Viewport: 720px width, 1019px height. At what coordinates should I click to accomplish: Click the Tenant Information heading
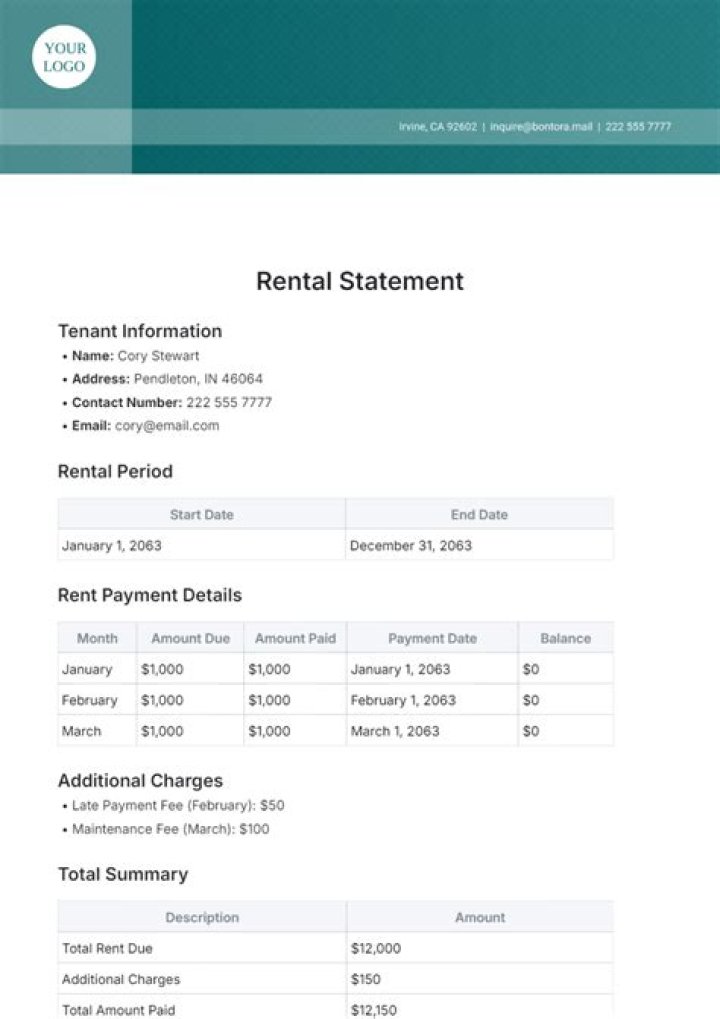[x=140, y=331]
